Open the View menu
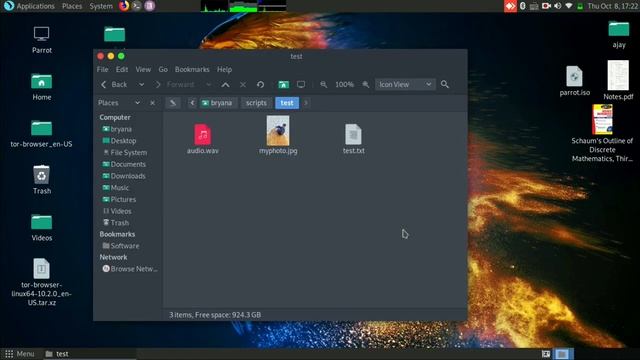This screenshot has width=640, height=360. tap(143, 69)
